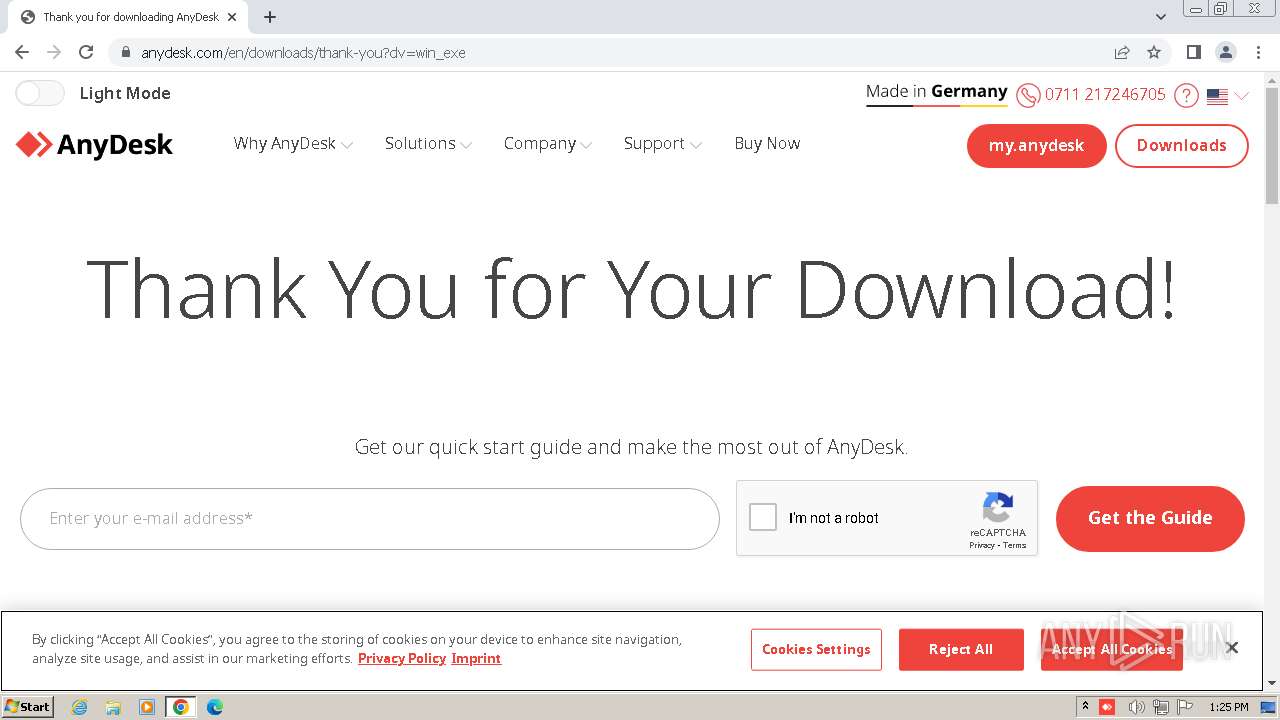Bookmark this page with the star icon
This screenshot has height=720, width=1280.
[x=1154, y=52]
